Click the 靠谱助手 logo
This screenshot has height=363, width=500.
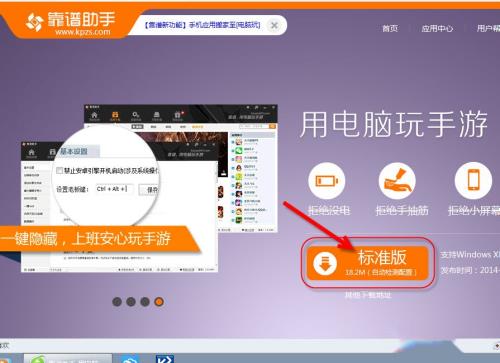[70, 23]
